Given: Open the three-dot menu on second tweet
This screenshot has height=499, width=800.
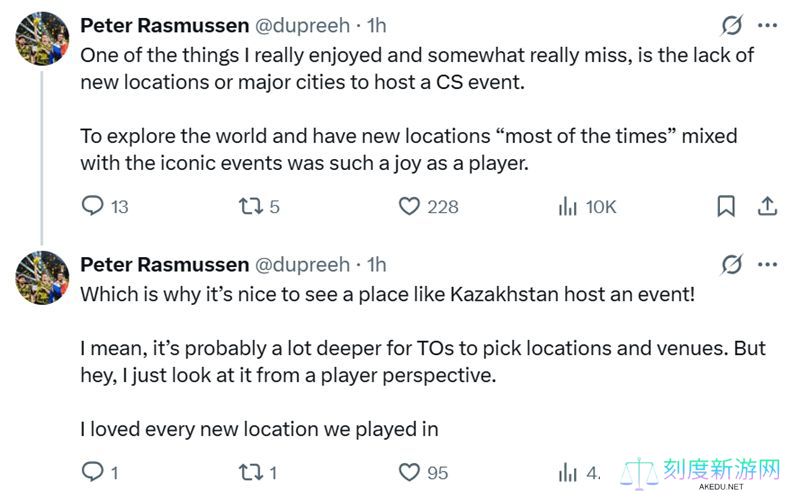Looking at the screenshot, I should click(767, 264).
